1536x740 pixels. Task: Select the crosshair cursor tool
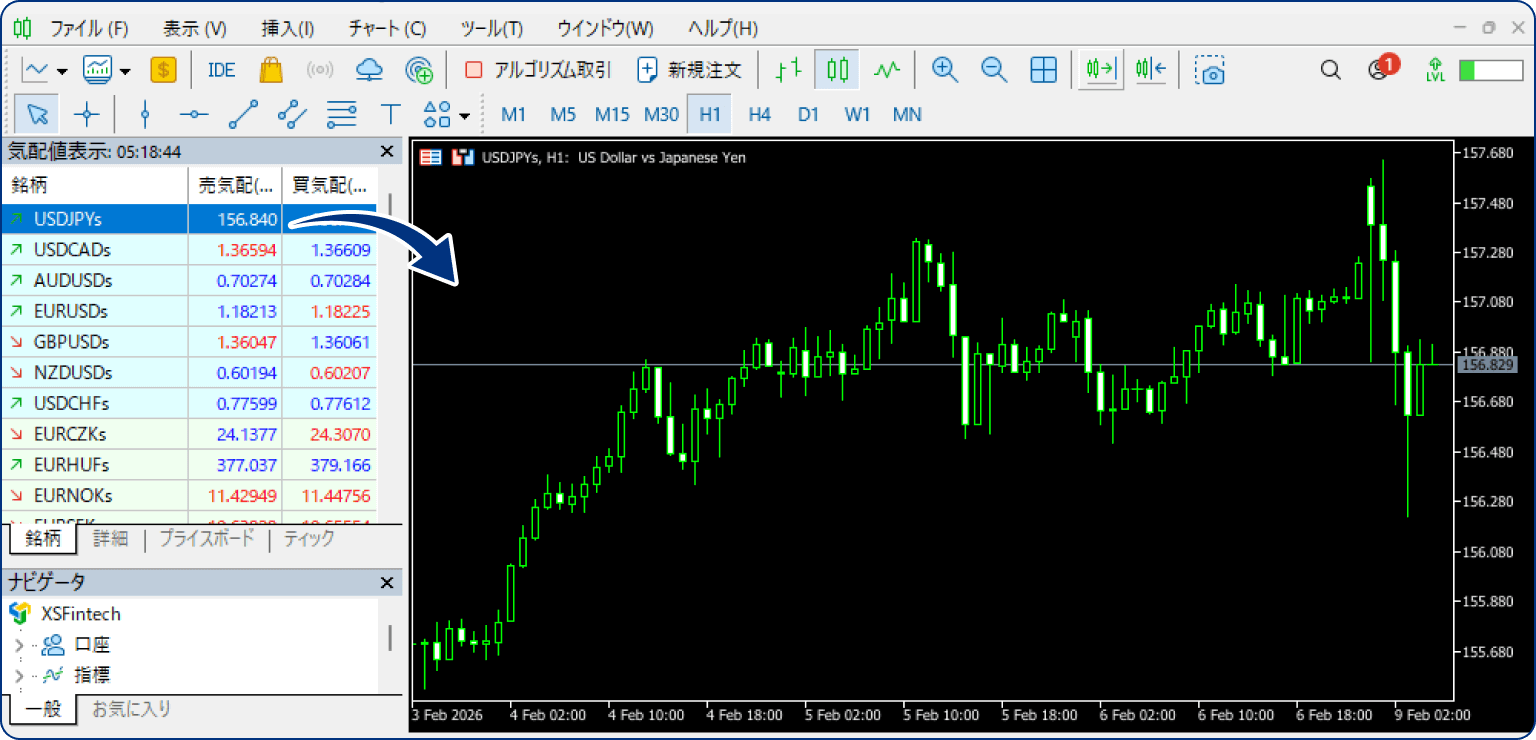(x=87, y=114)
